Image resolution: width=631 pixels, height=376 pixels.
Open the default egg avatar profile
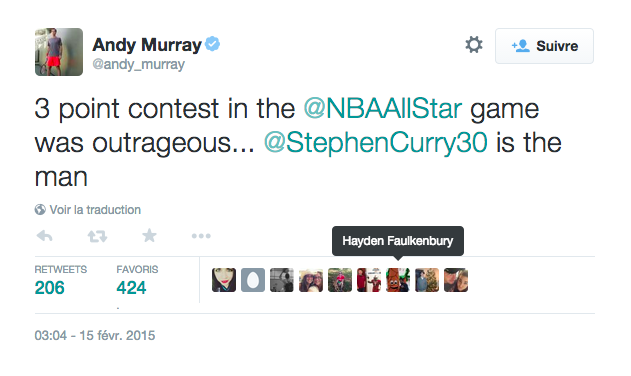[x=253, y=280]
